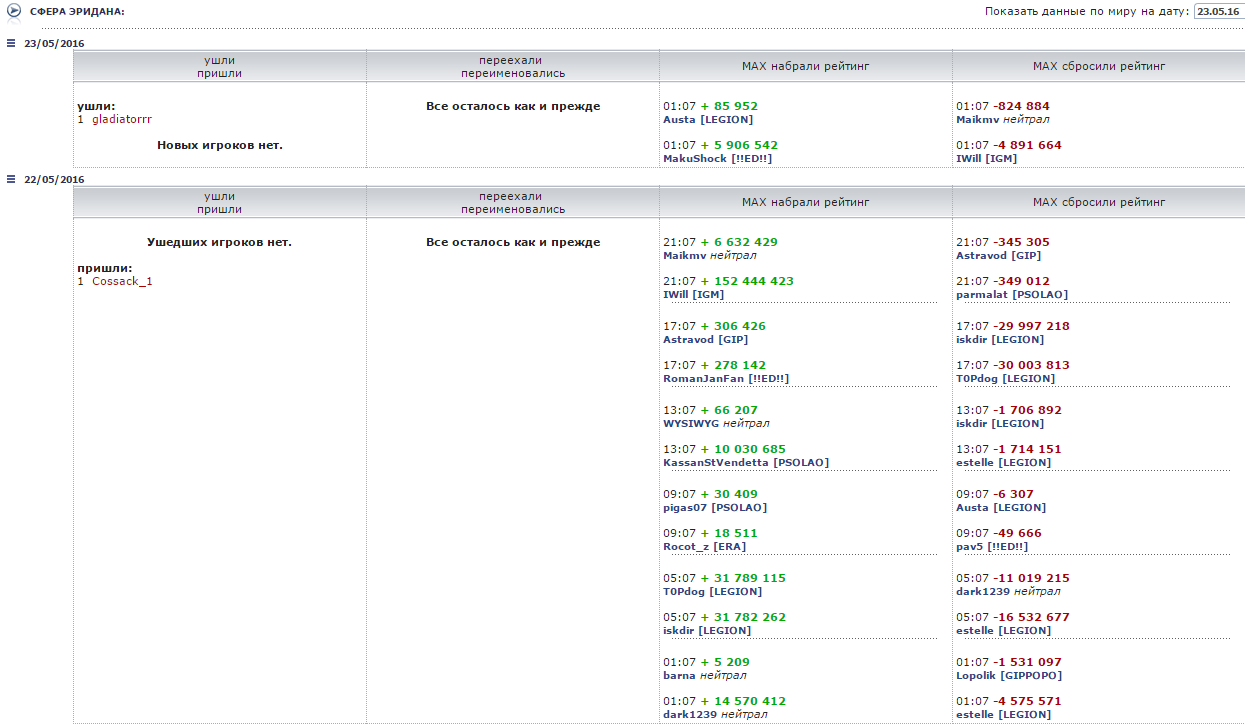
Task: Open RomanJanFan [!!ED!!] player entry
Action: coord(725,379)
